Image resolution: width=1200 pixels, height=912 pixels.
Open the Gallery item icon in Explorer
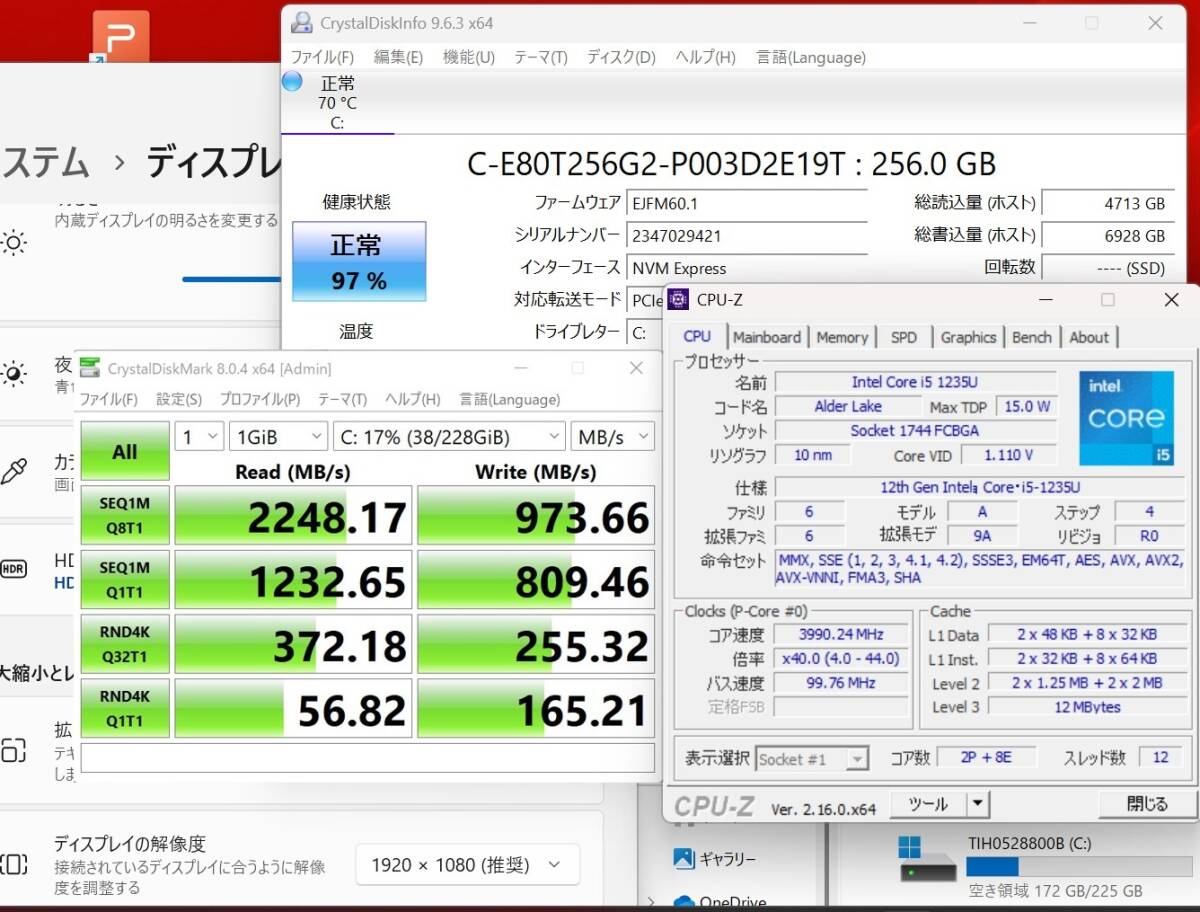(x=684, y=858)
